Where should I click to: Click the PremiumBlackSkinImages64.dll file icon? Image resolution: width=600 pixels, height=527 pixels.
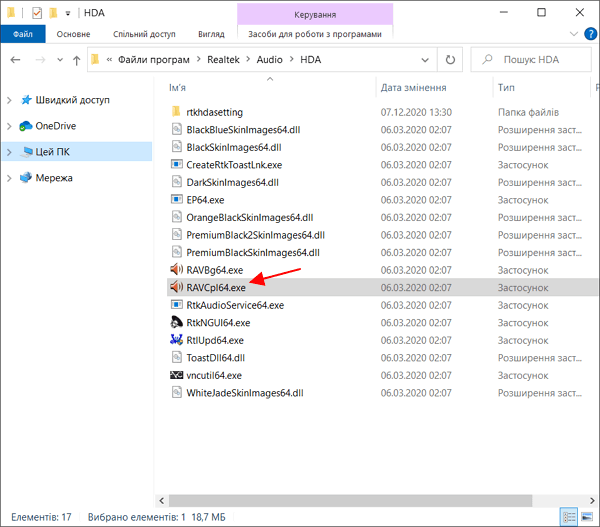click(x=176, y=252)
